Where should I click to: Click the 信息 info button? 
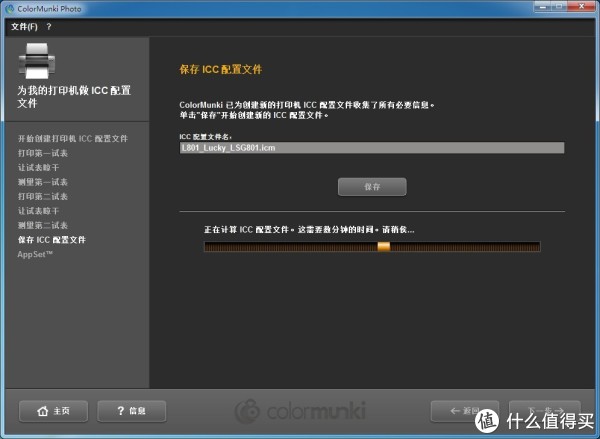(132, 411)
